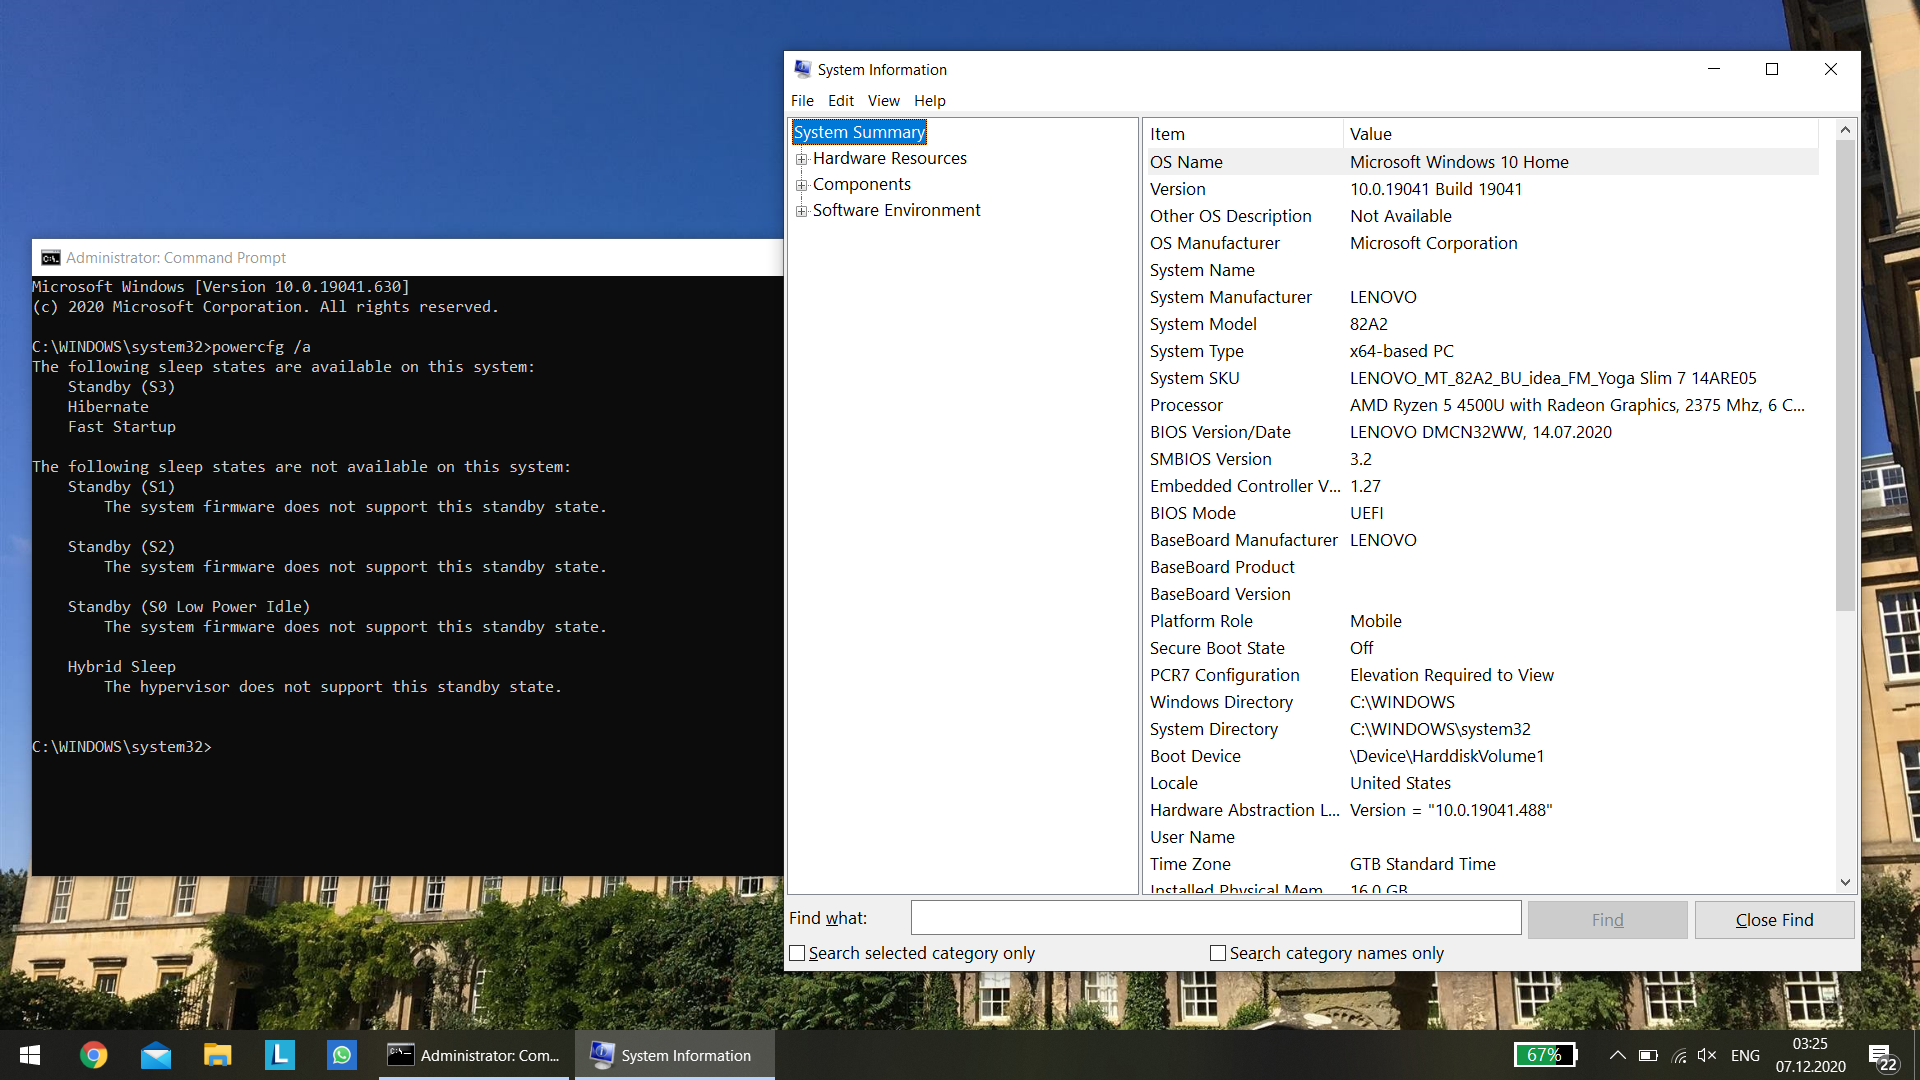Viewport: 1920px width, 1080px height.
Task: Select the System Model row
Action: pos(1482,324)
